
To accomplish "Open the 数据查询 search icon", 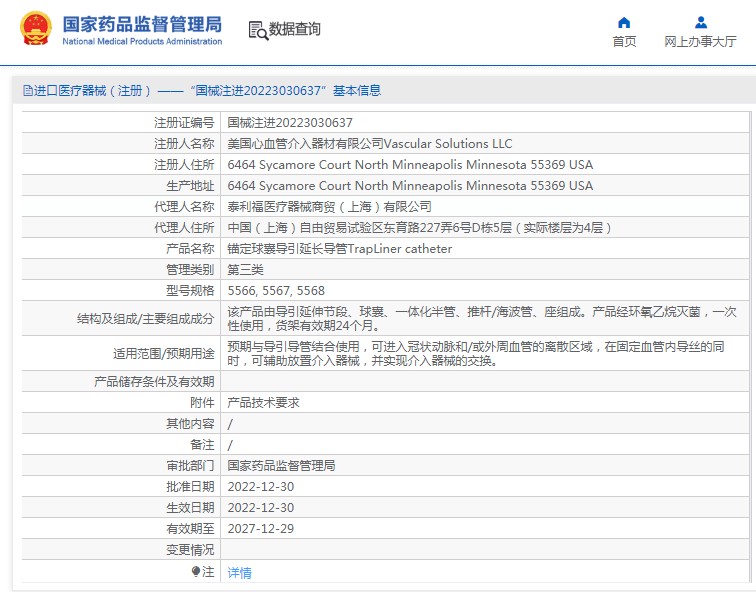I will [x=258, y=30].
